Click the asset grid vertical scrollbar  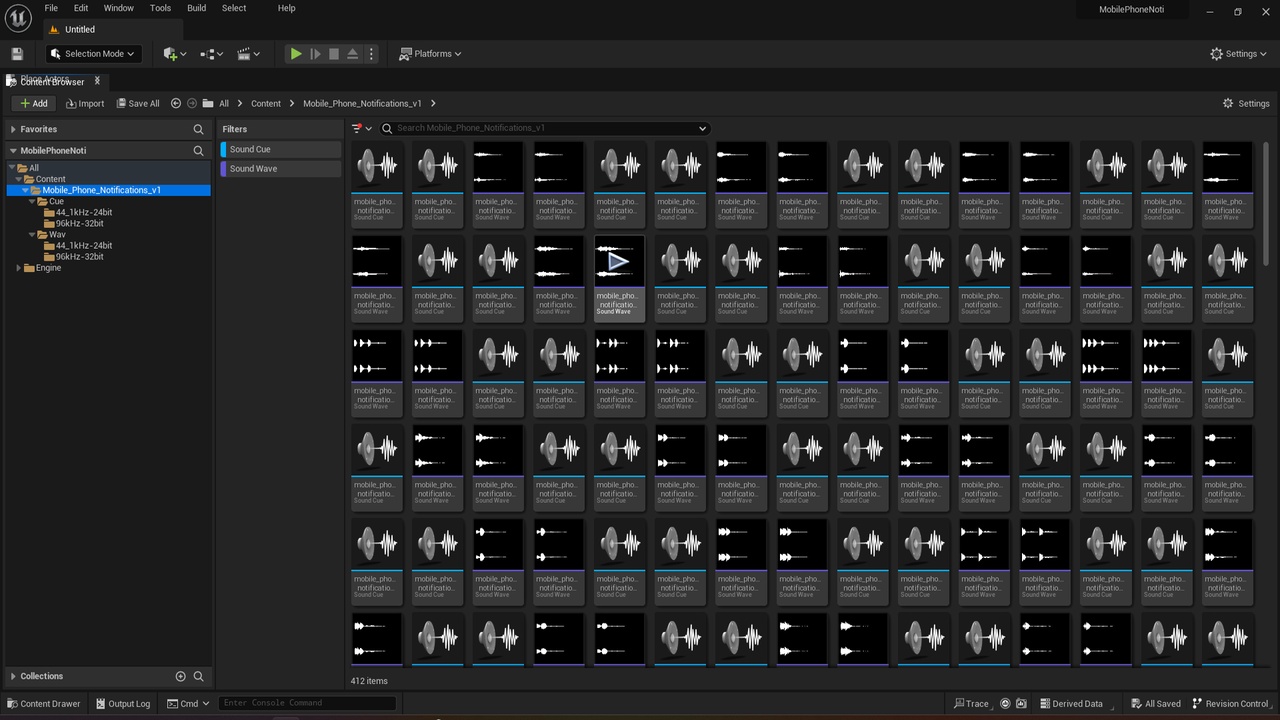pyautogui.click(x=1266, y=202)
